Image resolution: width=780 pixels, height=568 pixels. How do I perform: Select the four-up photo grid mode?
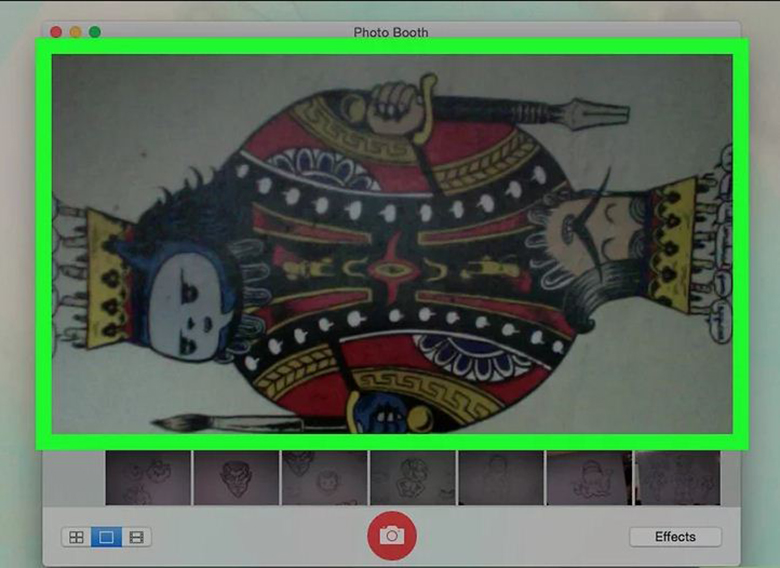[75, 537]
